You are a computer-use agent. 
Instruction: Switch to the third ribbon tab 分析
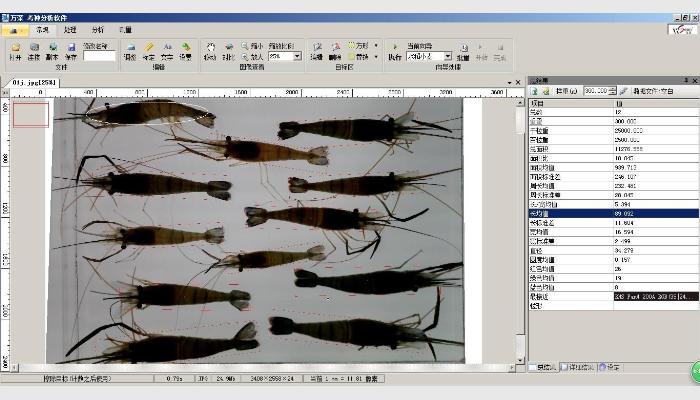click(x=97, y=30)
